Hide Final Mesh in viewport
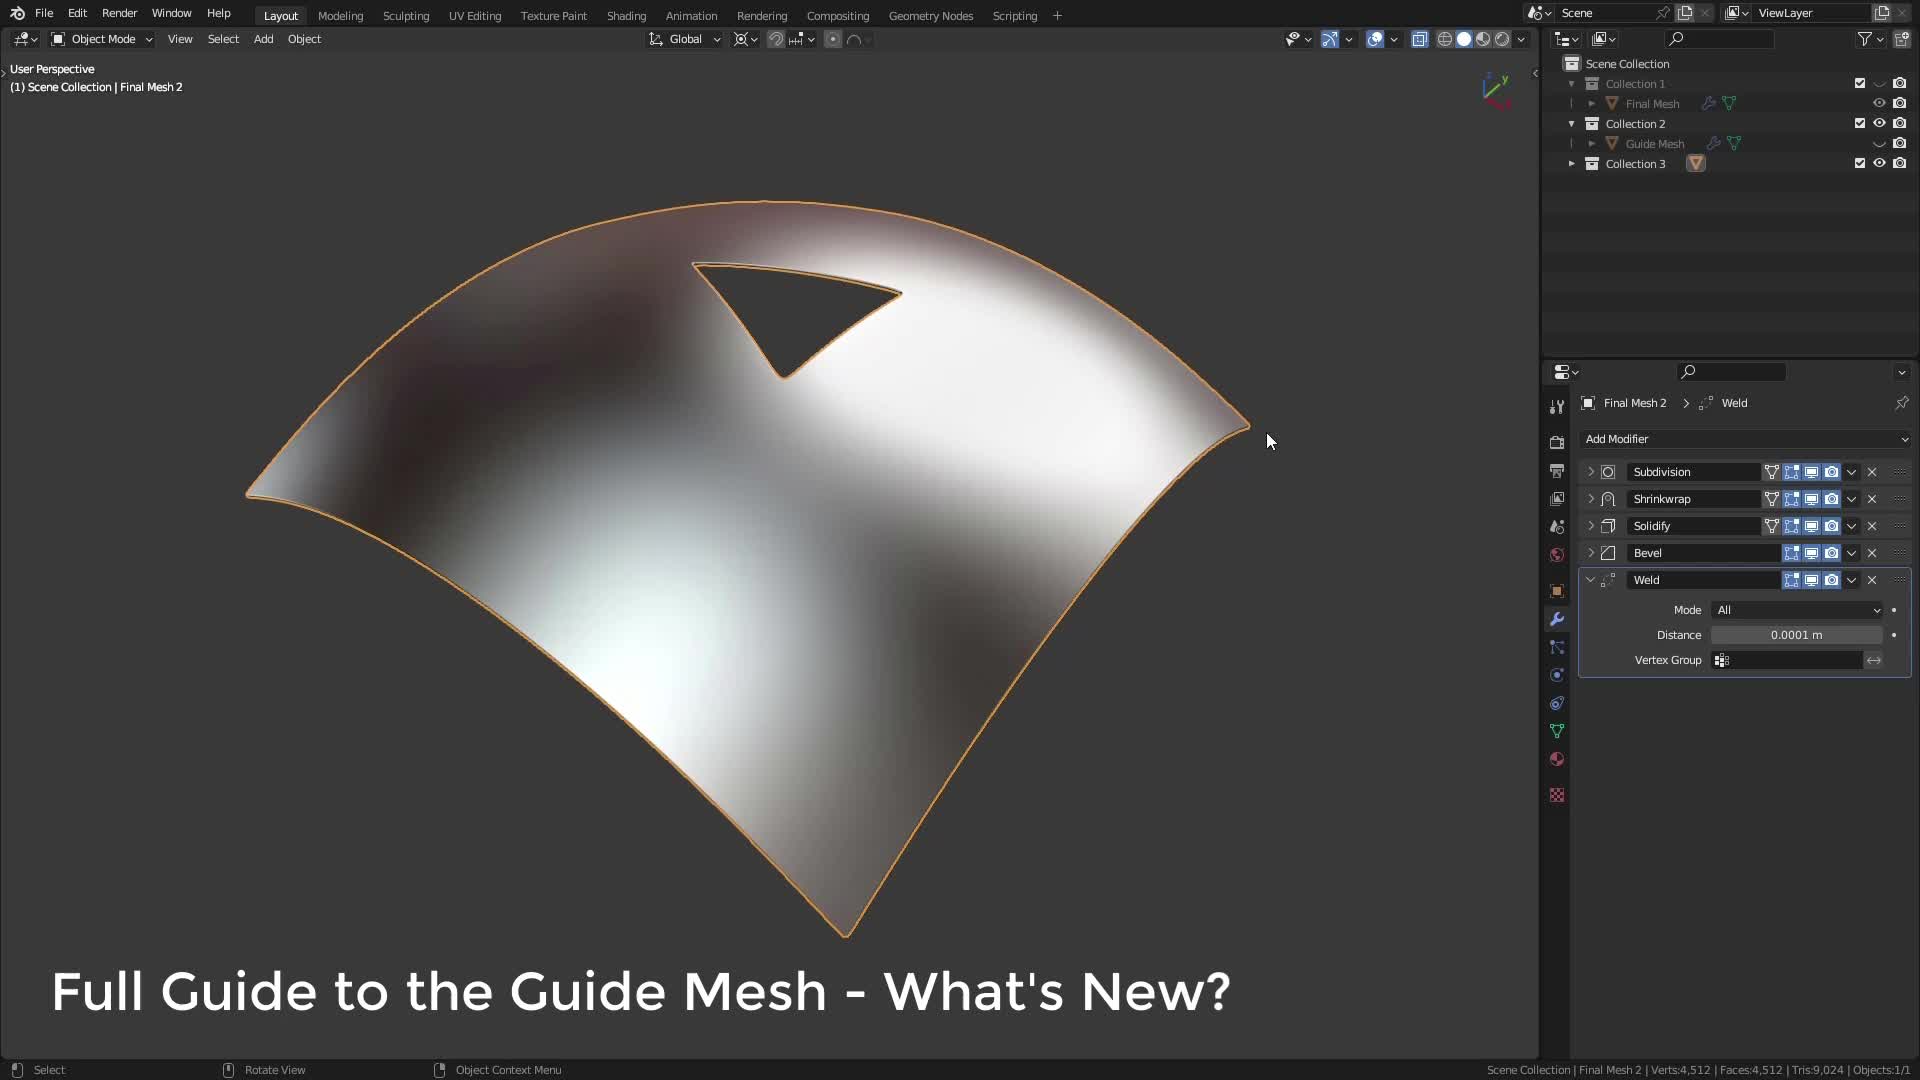The height and width of the screenshot is (1080, 1920). [1879, 104]
